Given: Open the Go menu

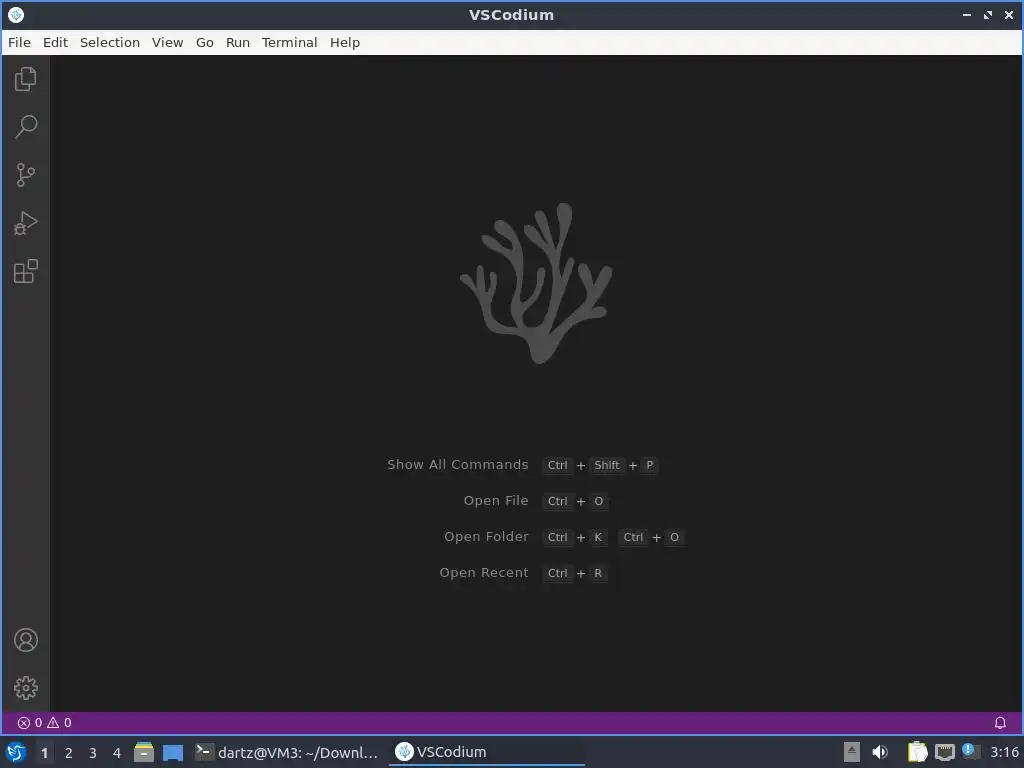Looking at the screenshot, I should click(x=204, y=42).
